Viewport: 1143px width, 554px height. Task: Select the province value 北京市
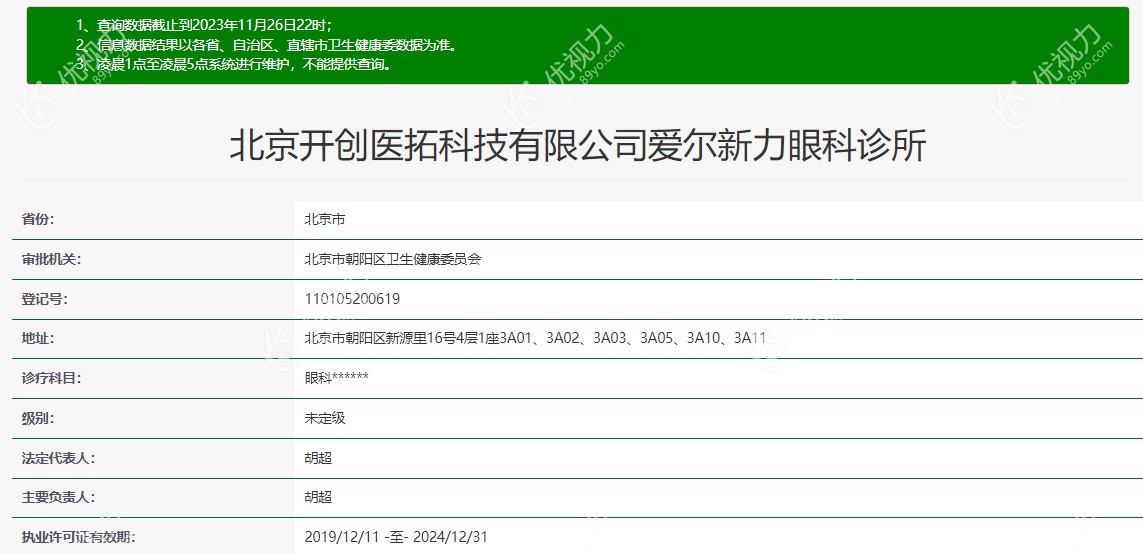tap(324, 219)
